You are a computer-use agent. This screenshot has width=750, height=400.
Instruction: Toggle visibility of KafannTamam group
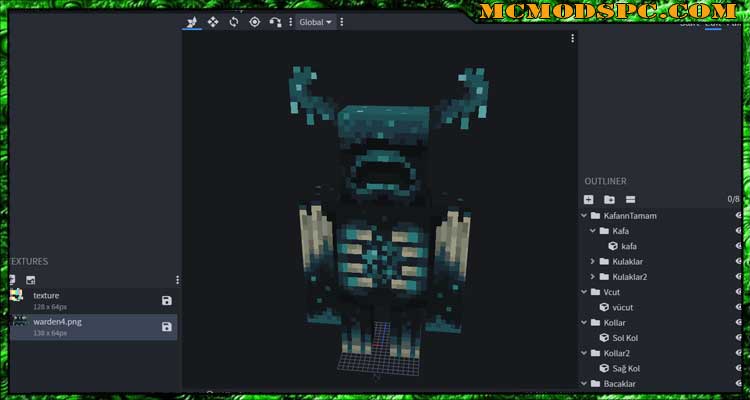point(739,215)
